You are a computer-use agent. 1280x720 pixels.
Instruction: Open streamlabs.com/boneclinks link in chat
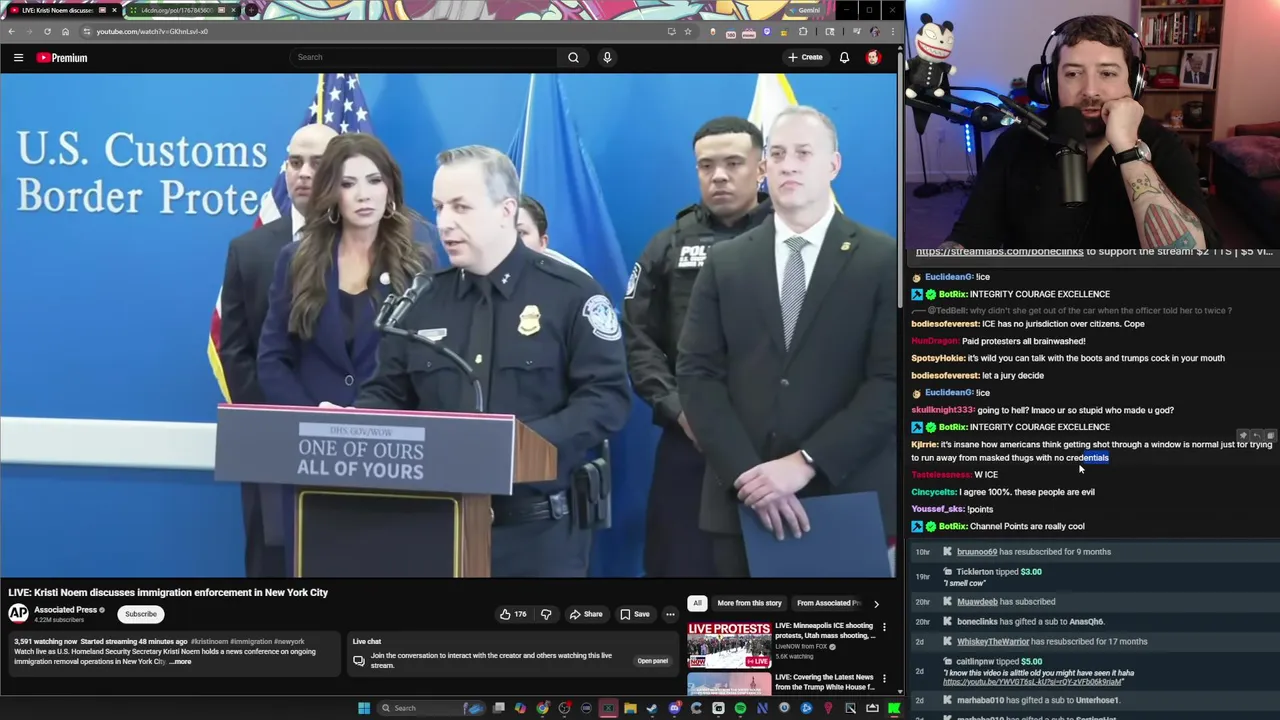pyautogui.click(x=999, y=252)
